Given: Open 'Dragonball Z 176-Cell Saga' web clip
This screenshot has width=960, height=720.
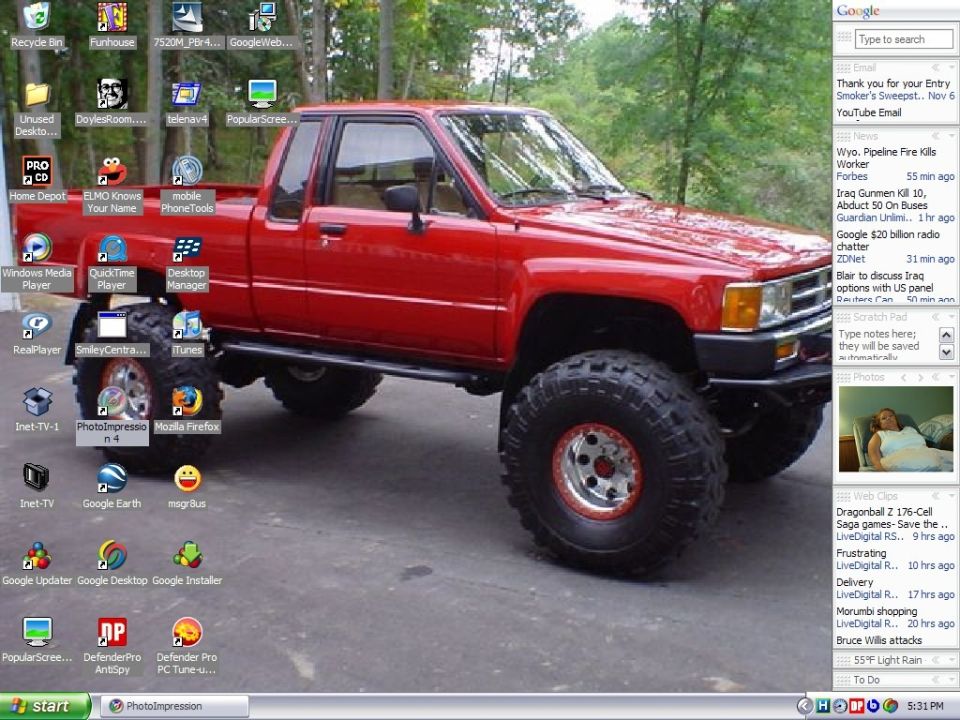Looking at the screenshot, I should [894, 524].
